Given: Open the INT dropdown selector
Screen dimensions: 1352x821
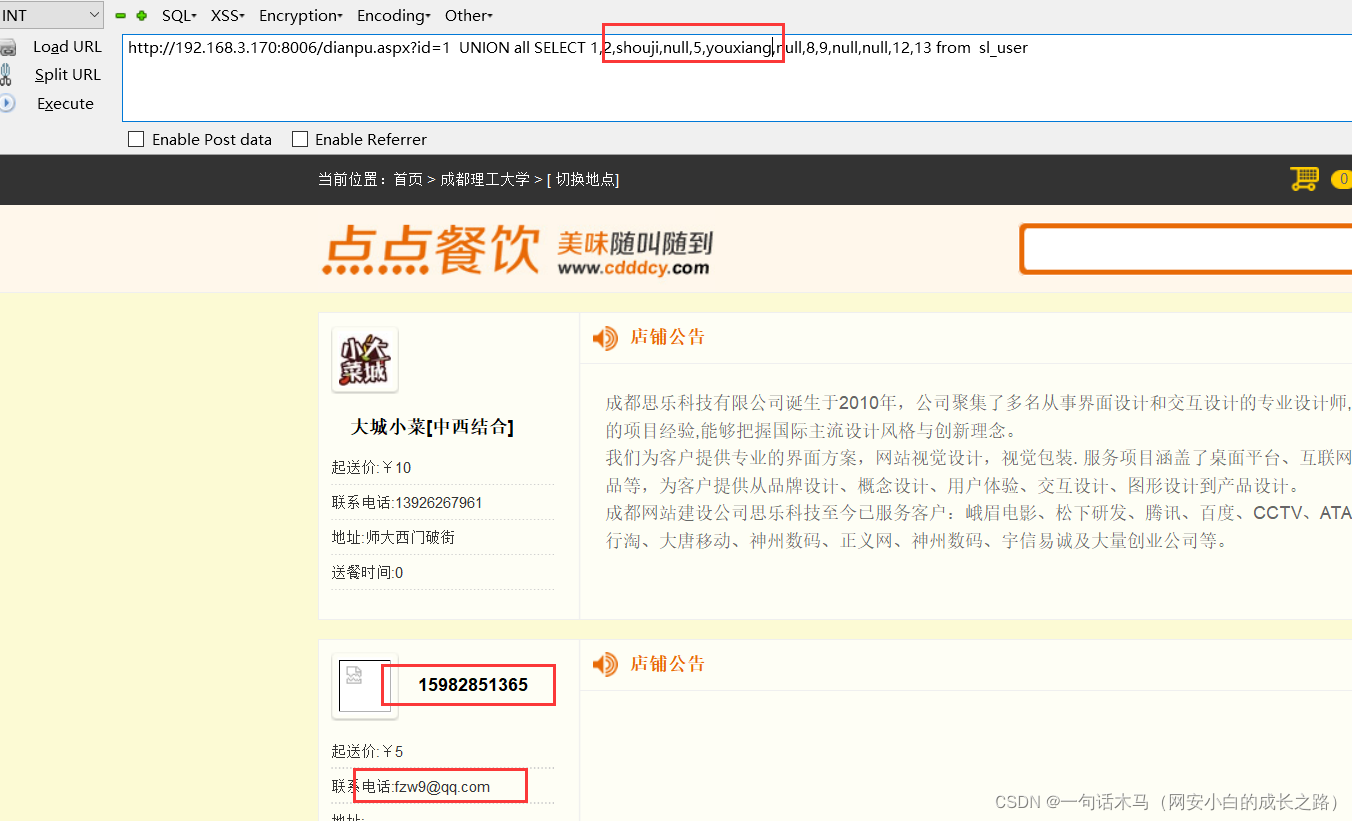Looking at the screenshot, I should (52, 15).
